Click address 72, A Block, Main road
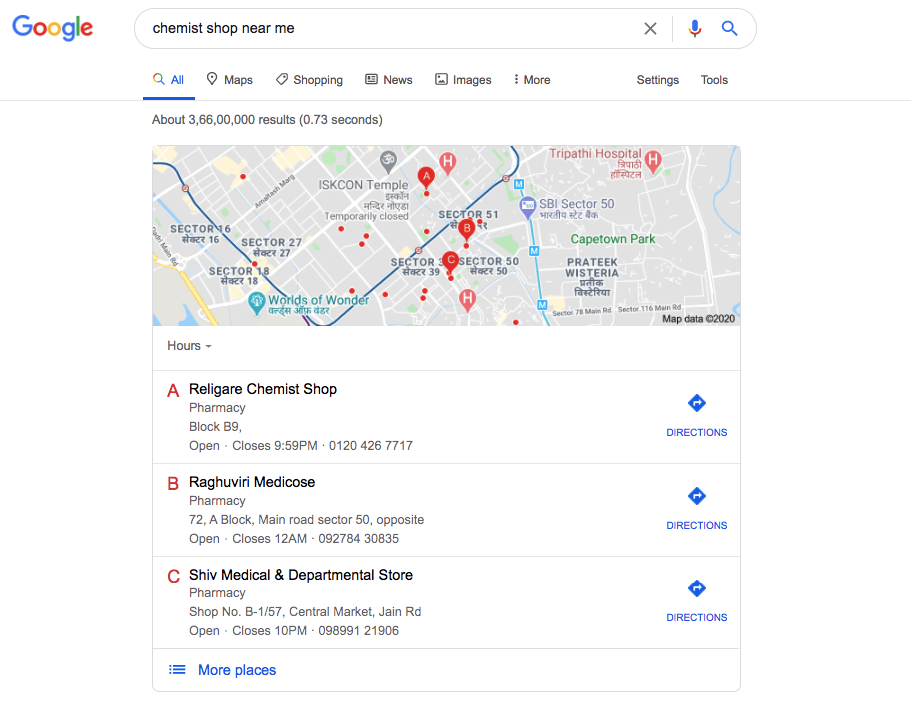The image size is (911, 710). 306,519
